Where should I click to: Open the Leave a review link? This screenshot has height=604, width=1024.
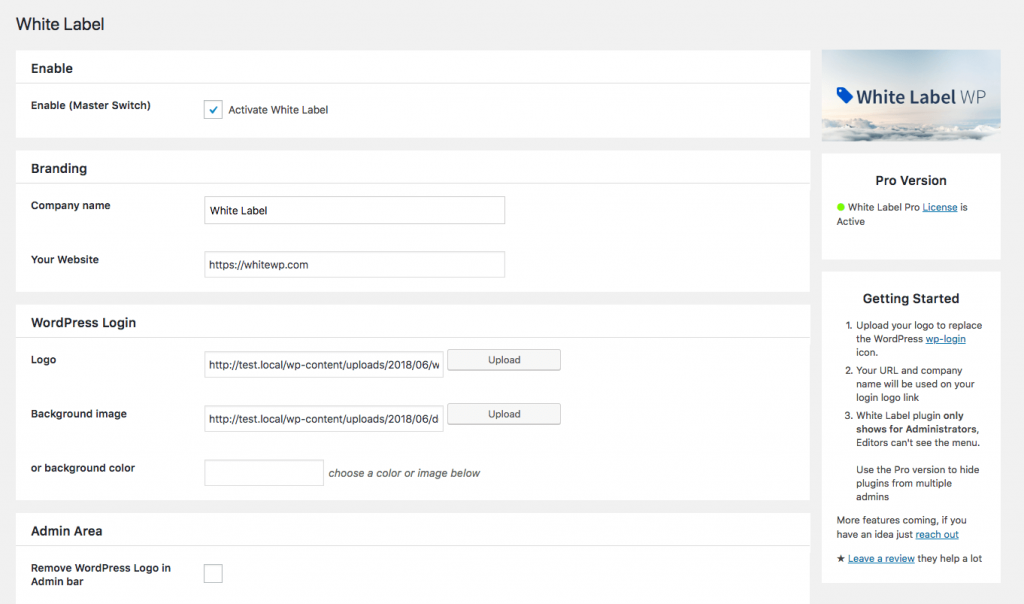coord(881,558)
